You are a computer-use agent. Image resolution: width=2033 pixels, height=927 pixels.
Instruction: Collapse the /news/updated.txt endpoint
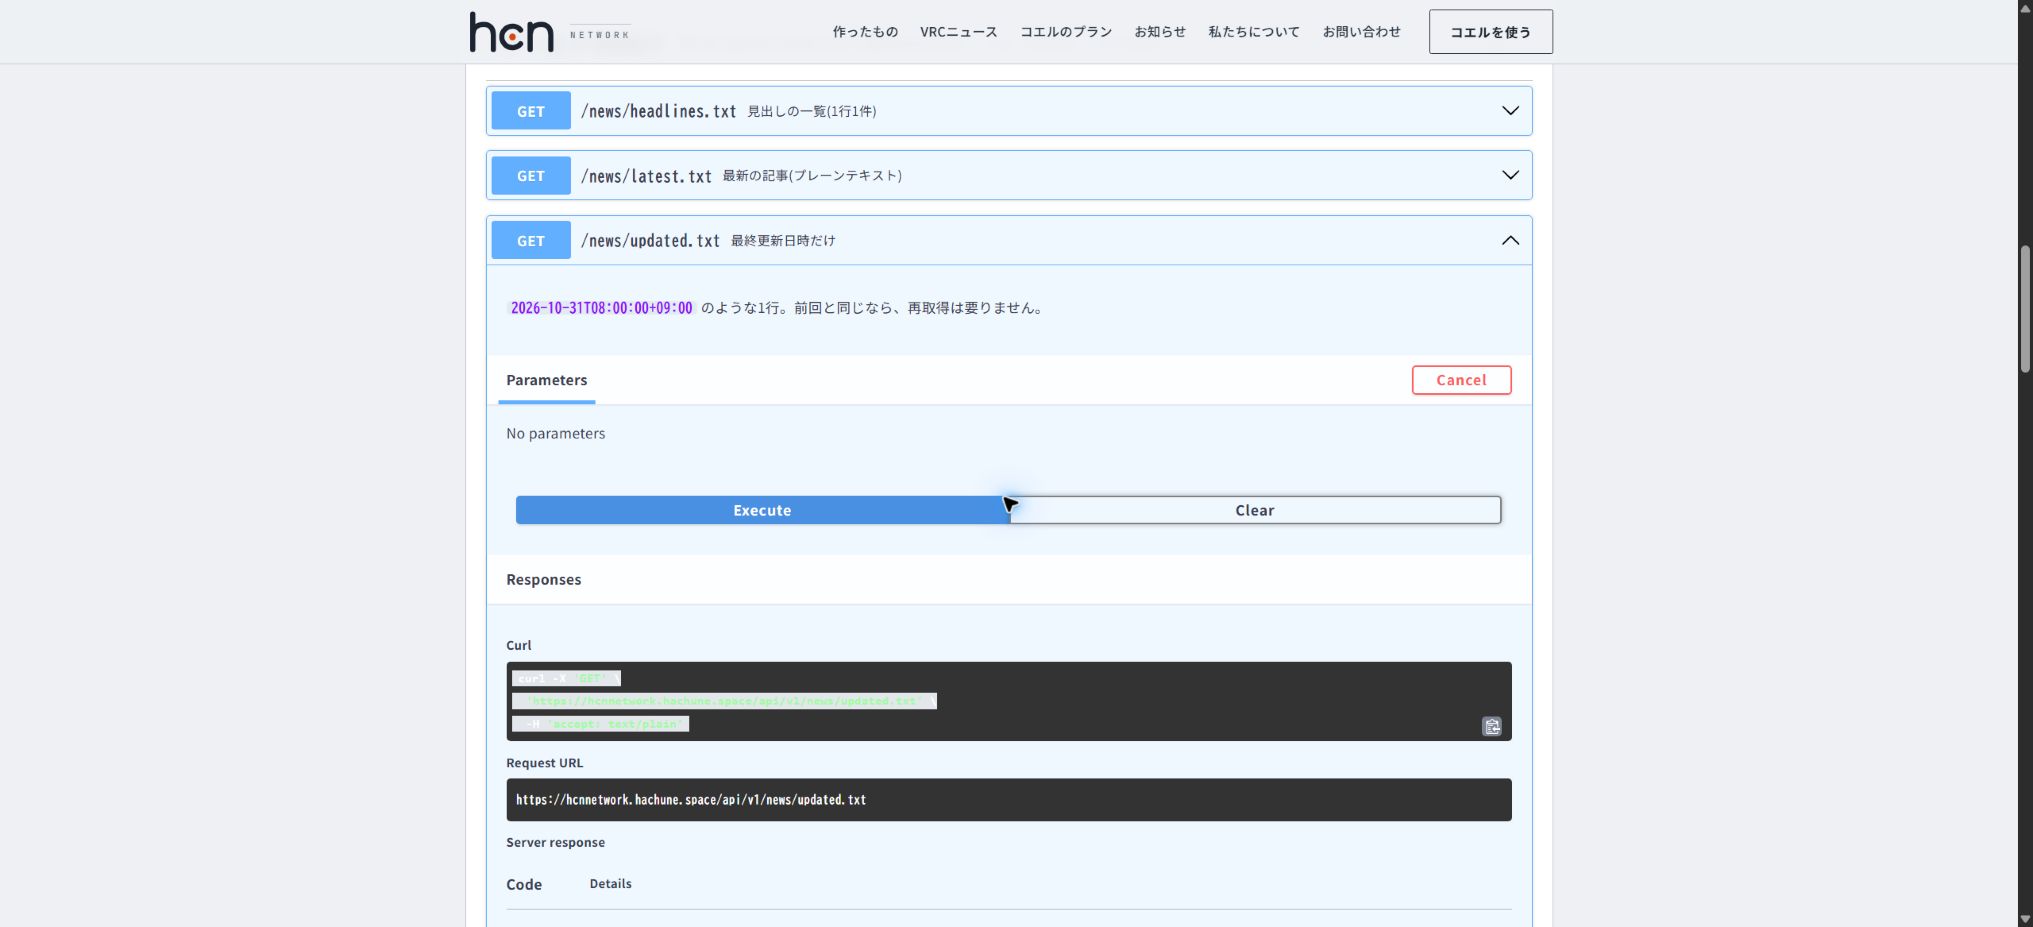[1510, 241]
